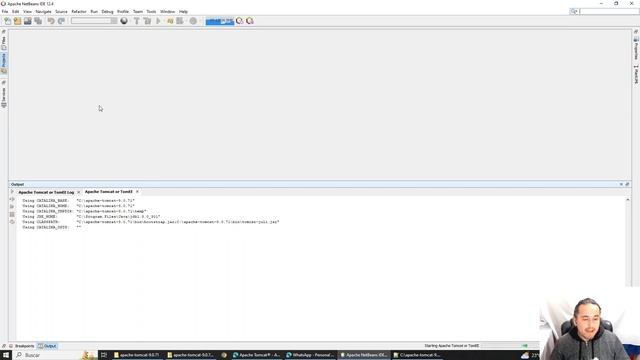This screenshot has width=640, height=360.
Task: Open the Run menu
Action: pos(94,11)
